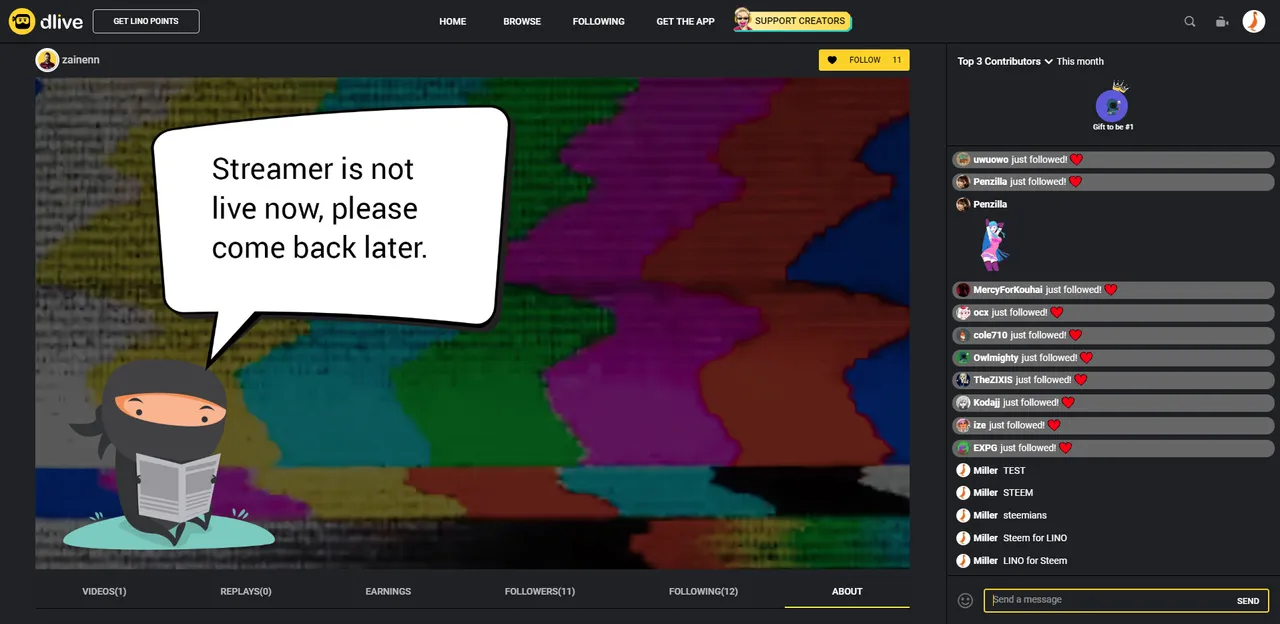Select the ABOUT tab
1280x624 pixels.
[x=847, y=592]
